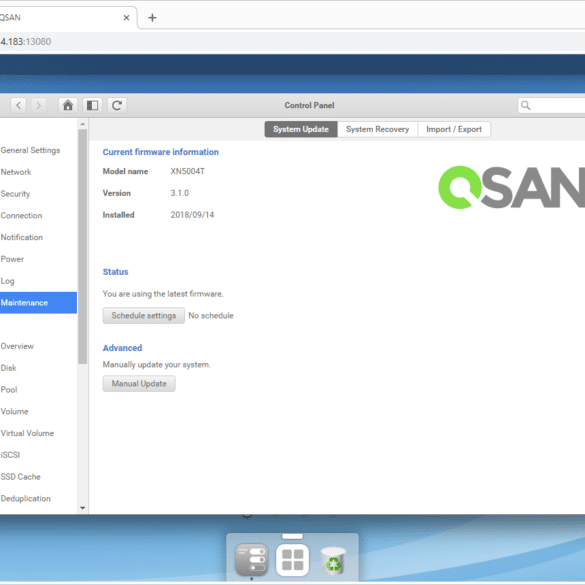The height and width of the screenshot is (585, 585).
Task: Click the sidebar scrollbar thumb
Action: coord(82,246)
